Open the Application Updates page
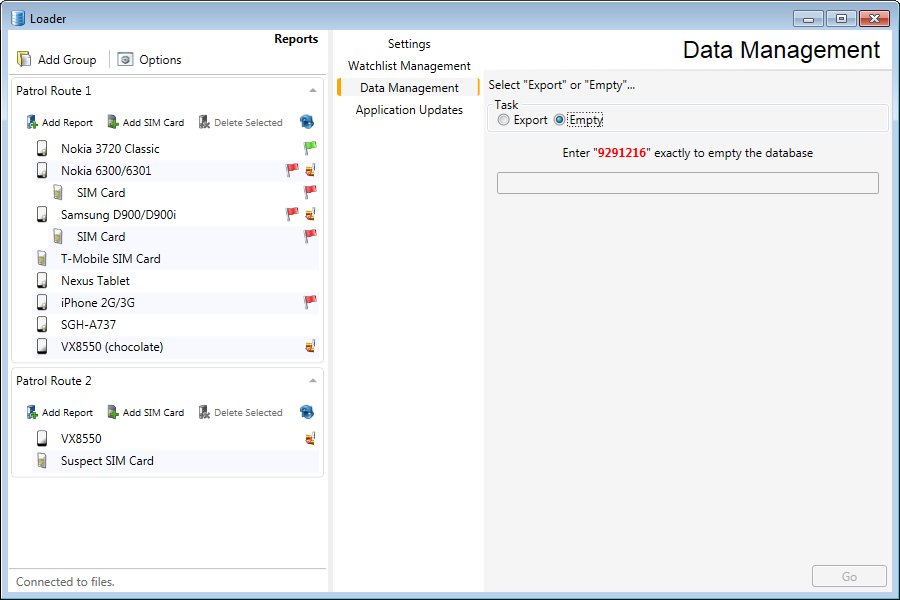900x600 pixels. pyautogui.click(x=409, y=110)
